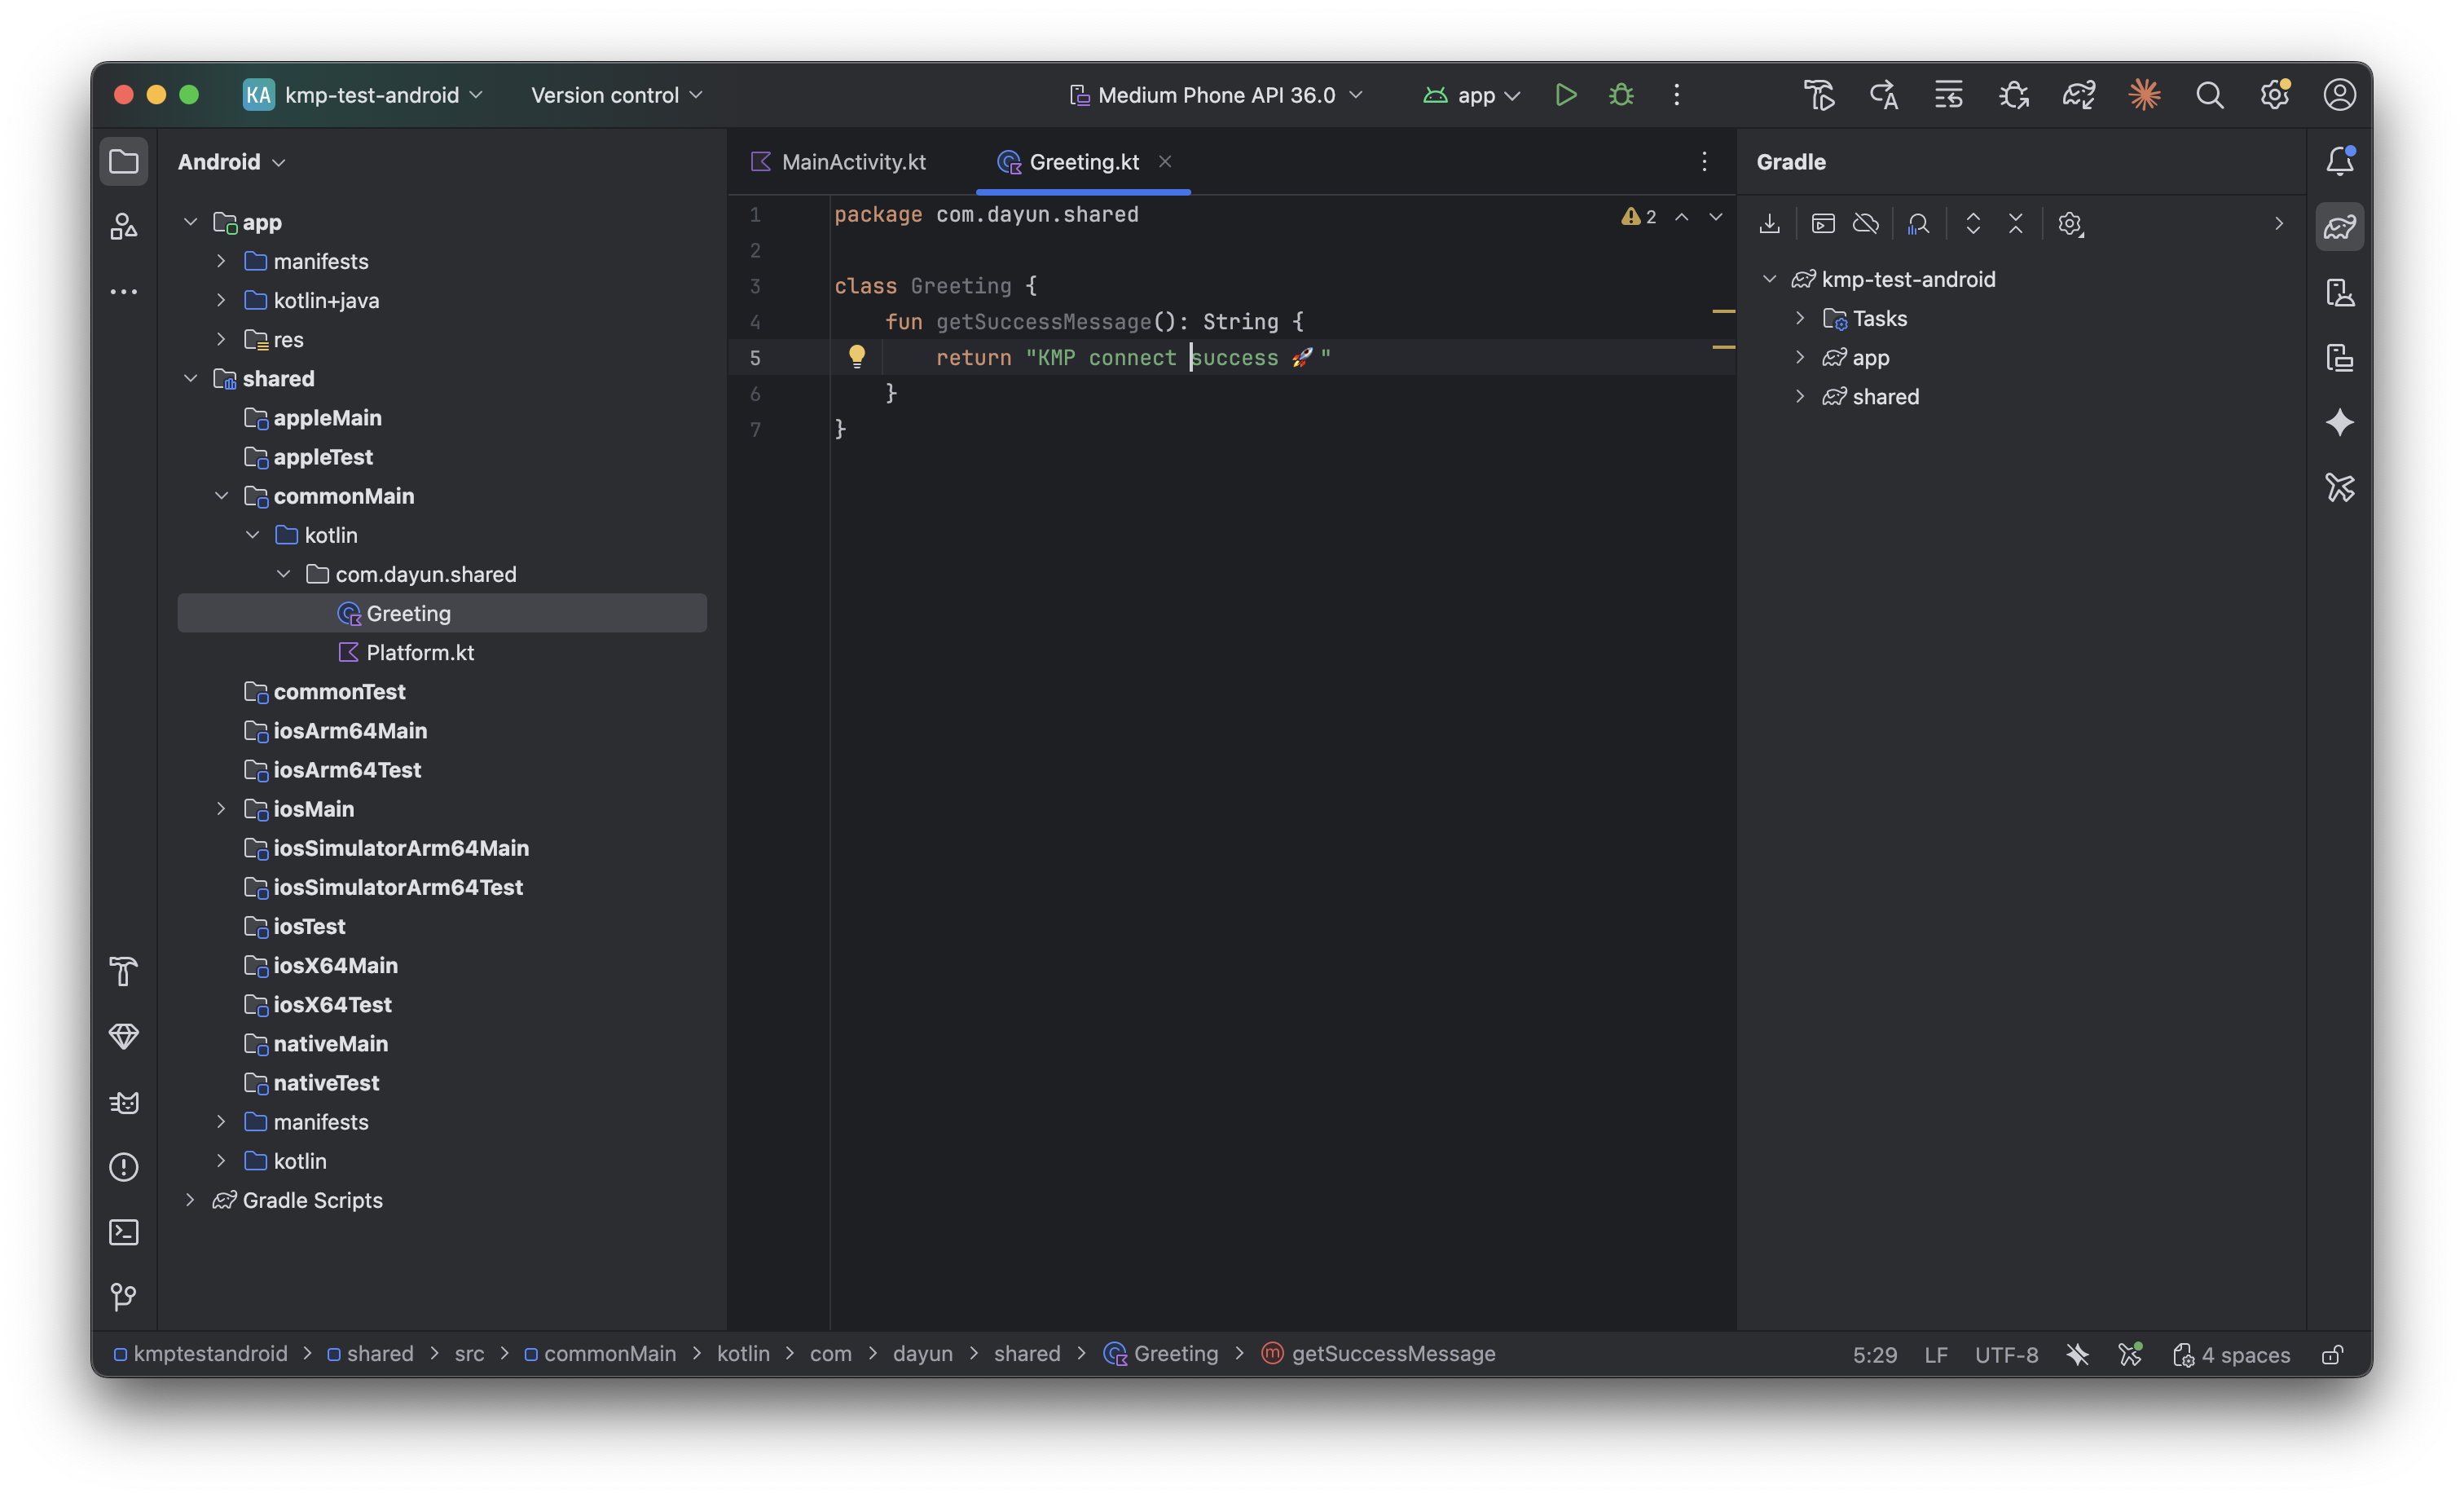The height and width of the screenshot is (1498, 2464).
Task: Toggle Gradle tool window sidebar button
Action: (2340, 227)
